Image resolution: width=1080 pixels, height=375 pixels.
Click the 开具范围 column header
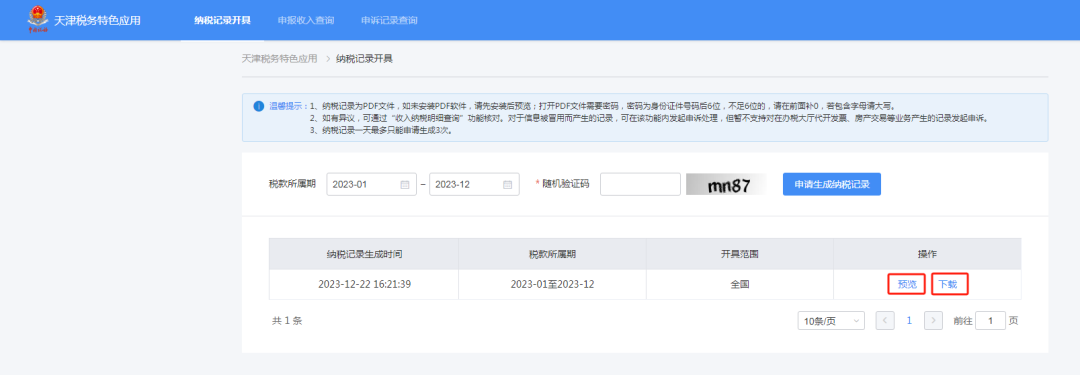(x=740, y=254)
